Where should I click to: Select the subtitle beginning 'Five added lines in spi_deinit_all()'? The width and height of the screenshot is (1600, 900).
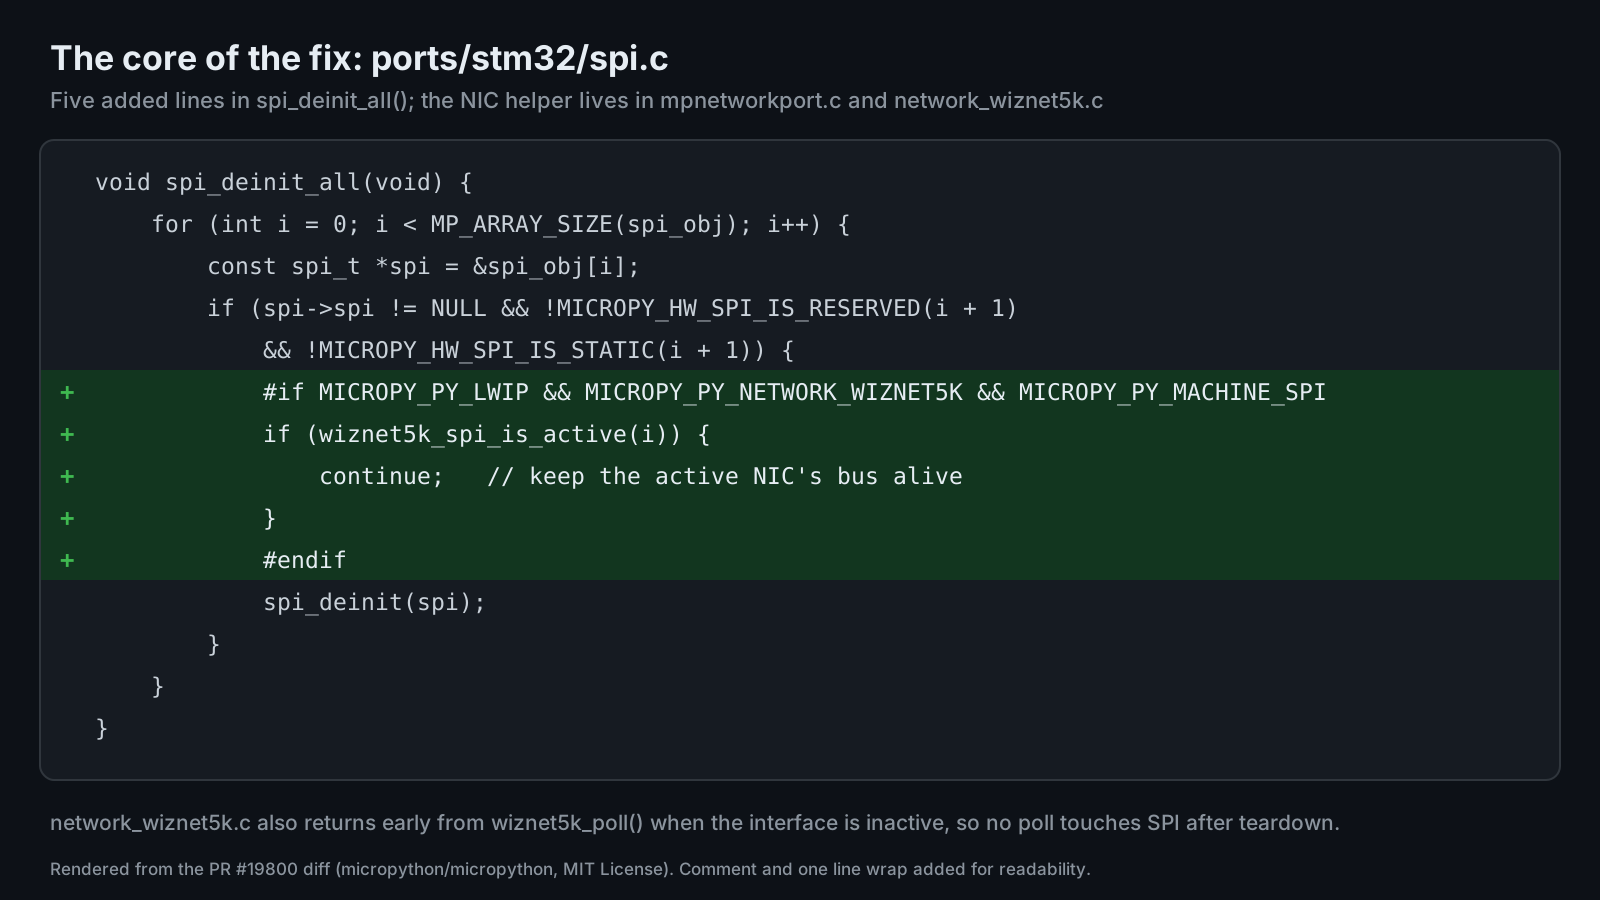(576, 101)
